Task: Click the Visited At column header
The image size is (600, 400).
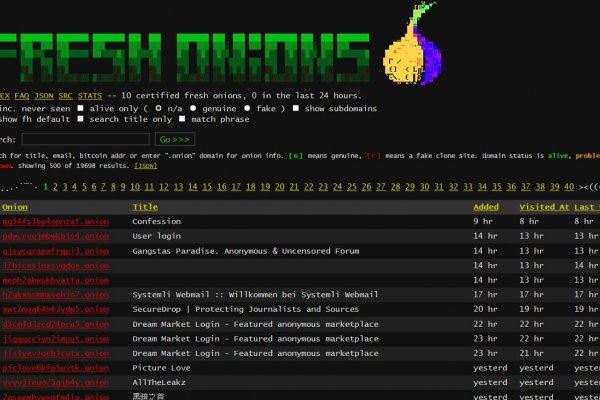Action: [x=543, y=207]
